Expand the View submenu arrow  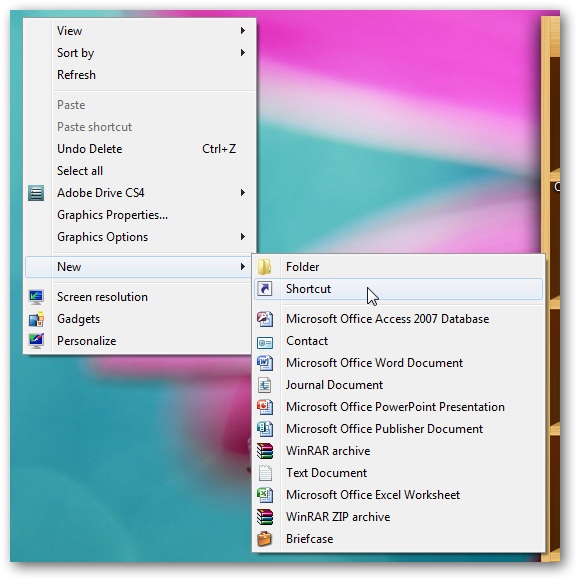click(243, 31)
